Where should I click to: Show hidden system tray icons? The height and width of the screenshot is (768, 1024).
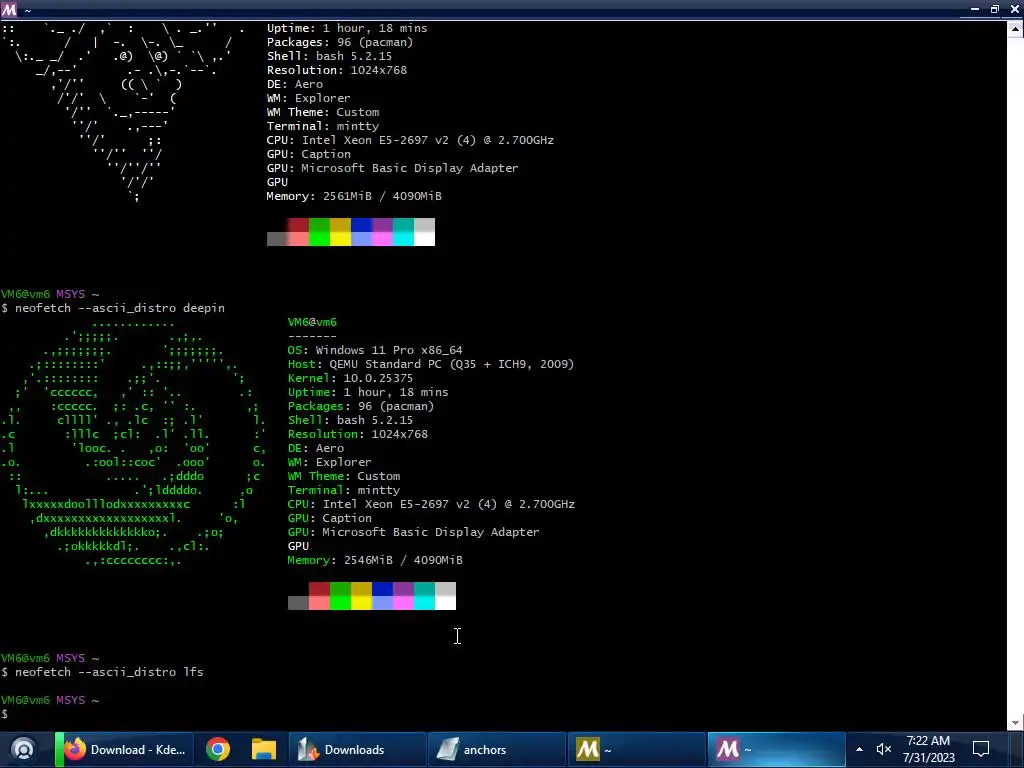tap(859, 749)
